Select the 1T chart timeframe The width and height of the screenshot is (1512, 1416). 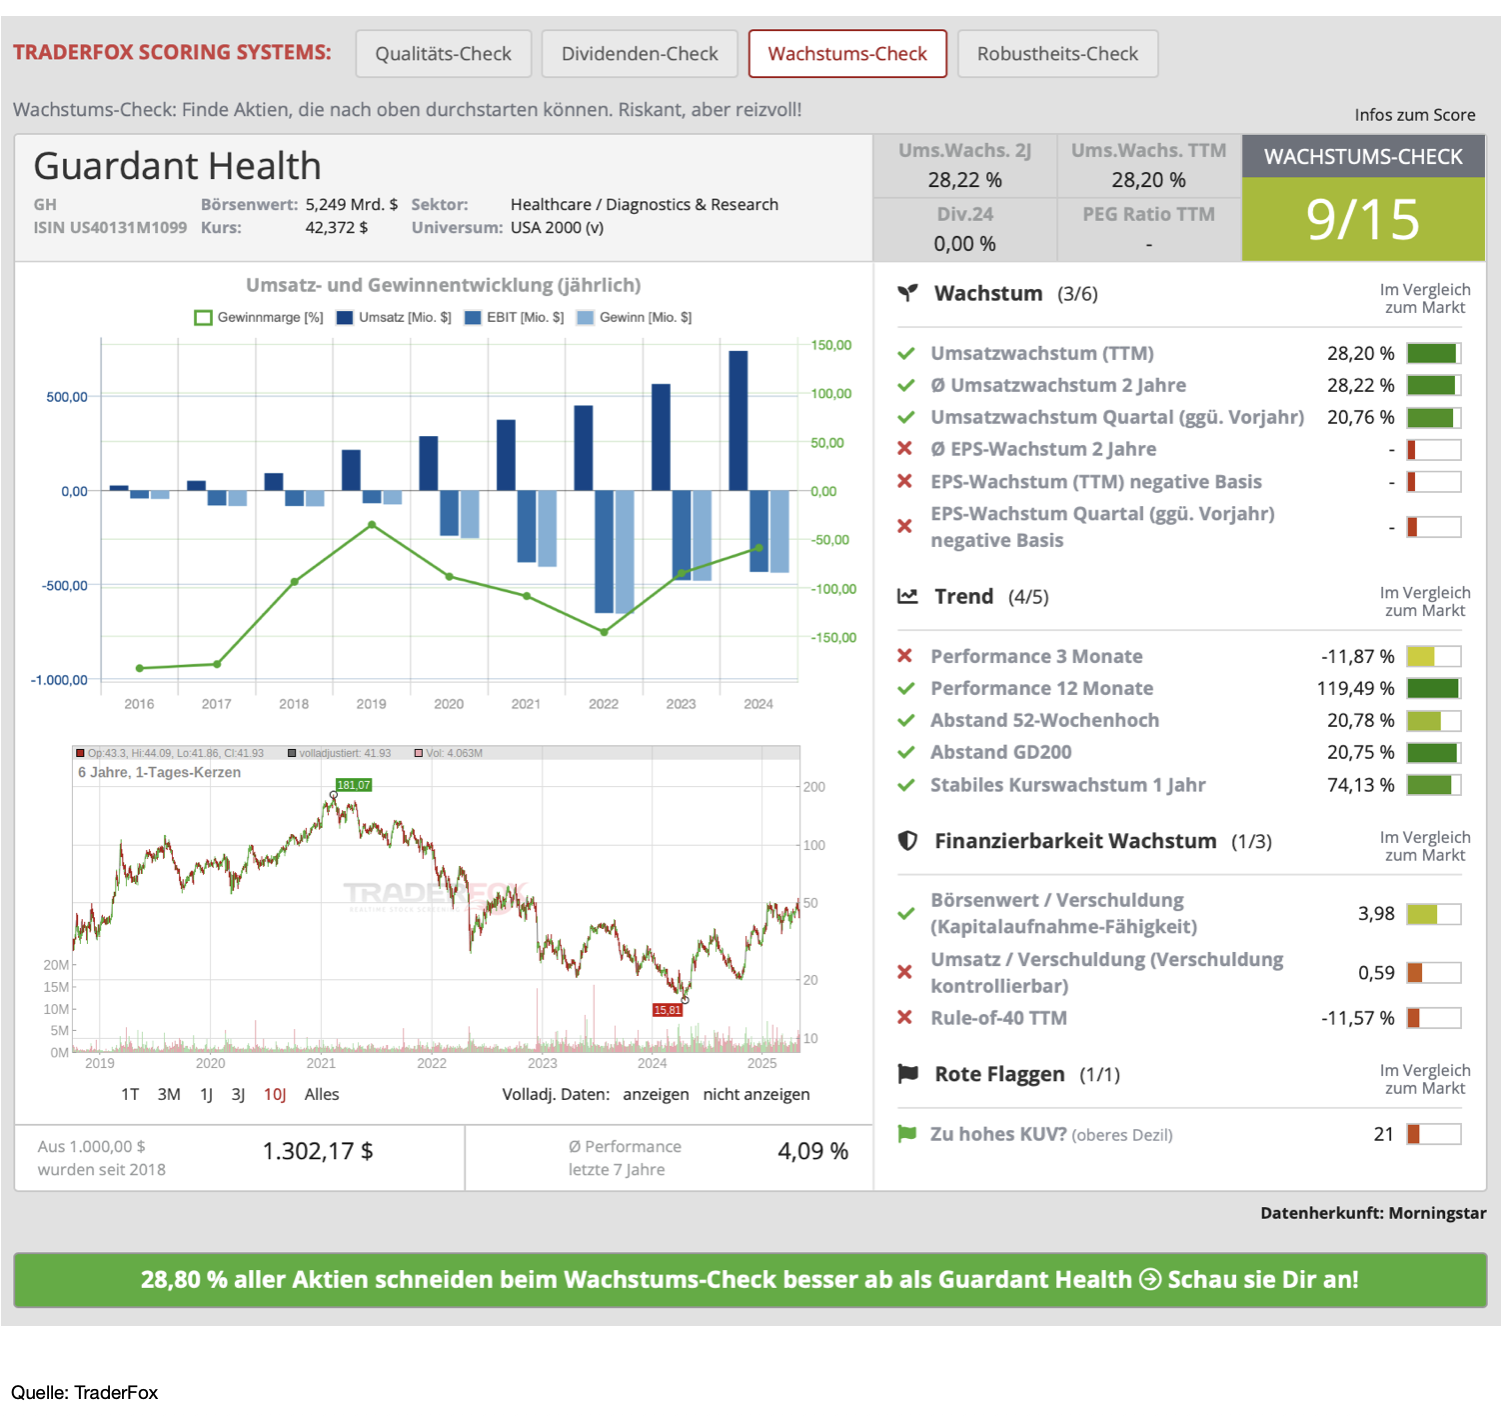pos(130,1094)
